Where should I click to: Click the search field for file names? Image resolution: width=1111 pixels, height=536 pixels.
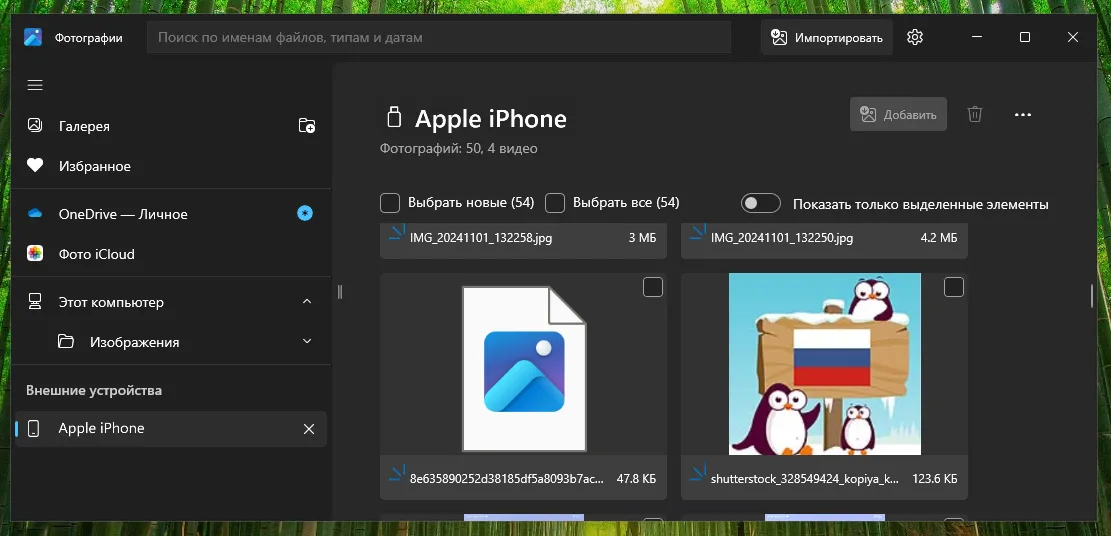coord(438,38)
